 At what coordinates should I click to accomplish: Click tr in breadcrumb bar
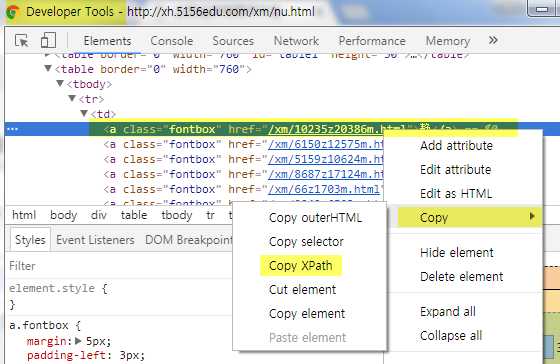pos(210,215)
